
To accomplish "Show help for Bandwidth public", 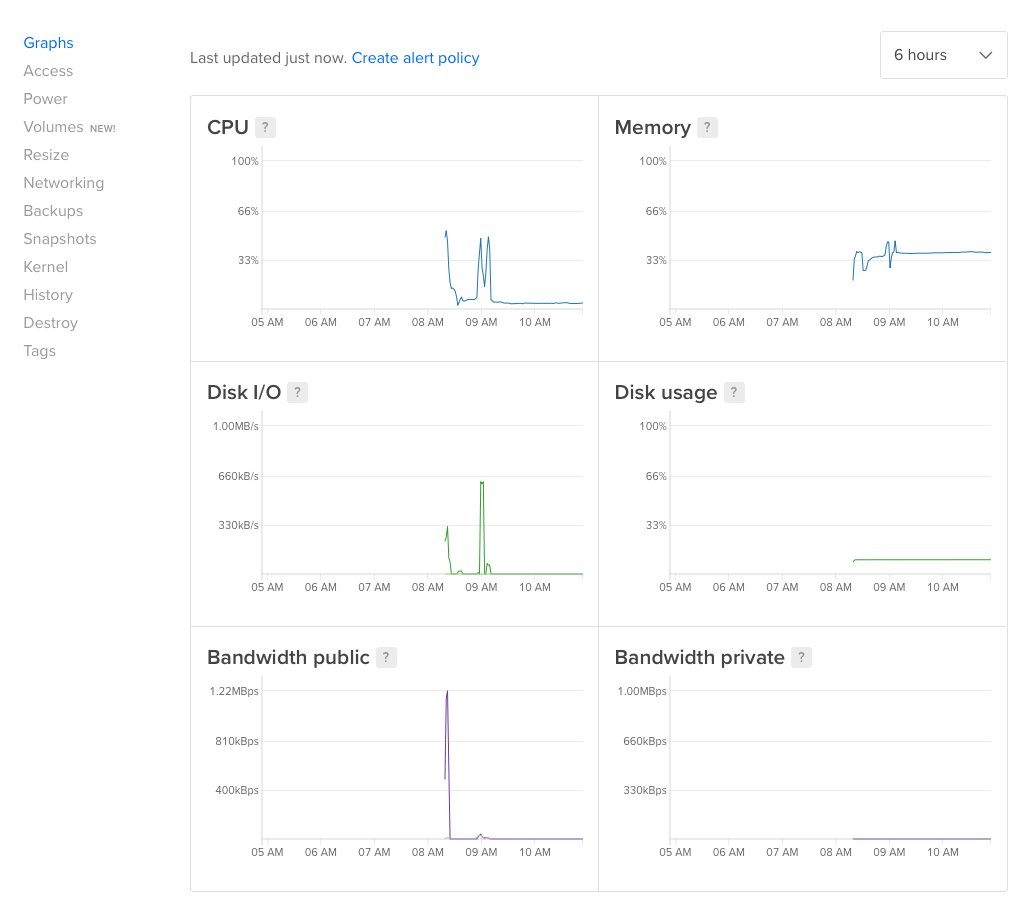I will pos(386,657).
